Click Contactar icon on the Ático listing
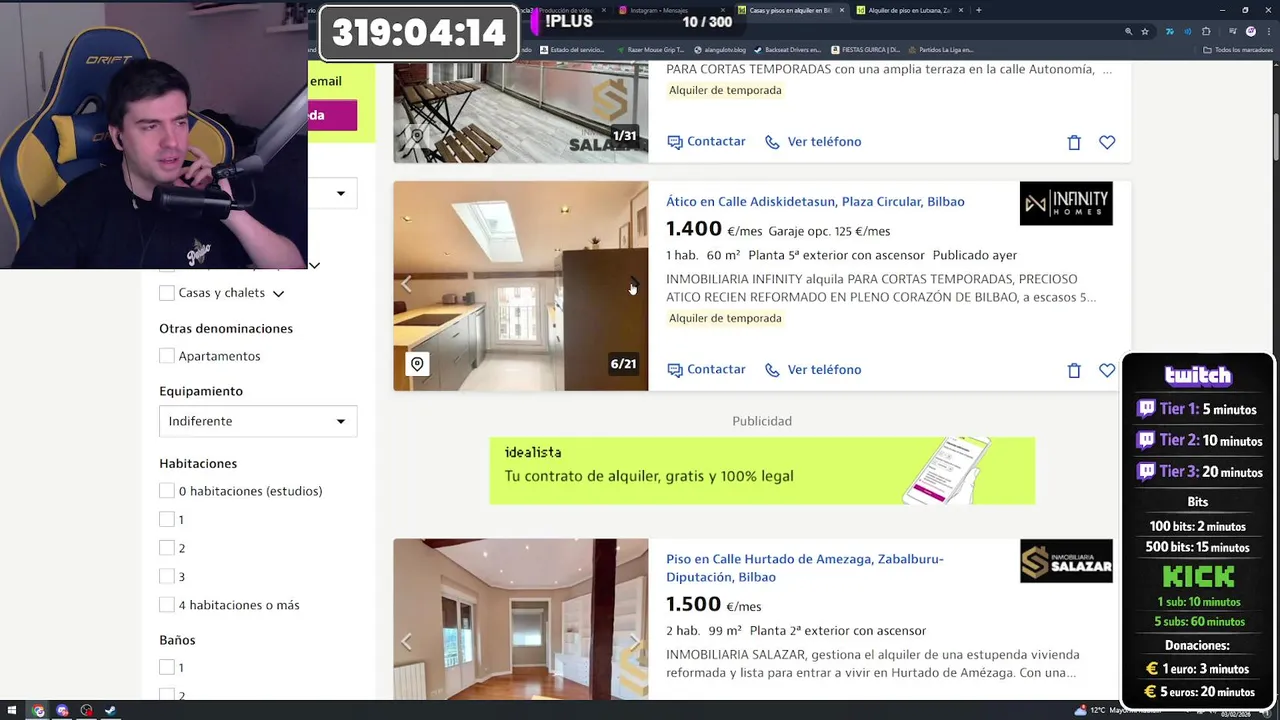The width and height of the screenshot is (1280, 720). pos(675,370)
